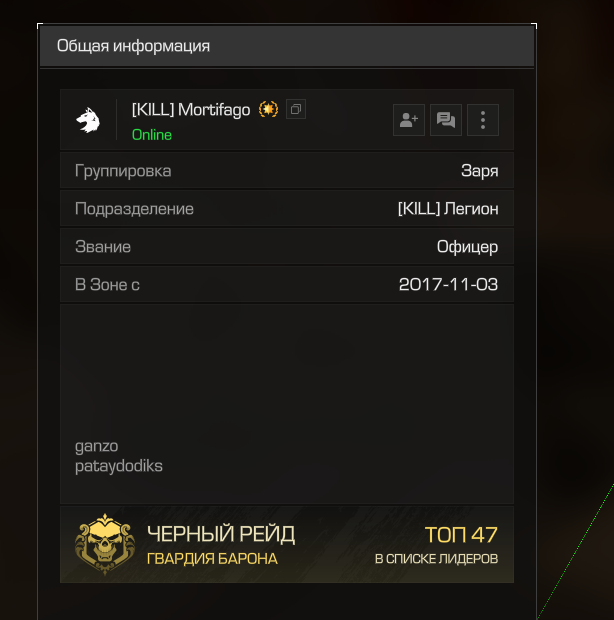Click the pataydodiks text line
This screenshot has width=614, height=620.
point(119,466)
